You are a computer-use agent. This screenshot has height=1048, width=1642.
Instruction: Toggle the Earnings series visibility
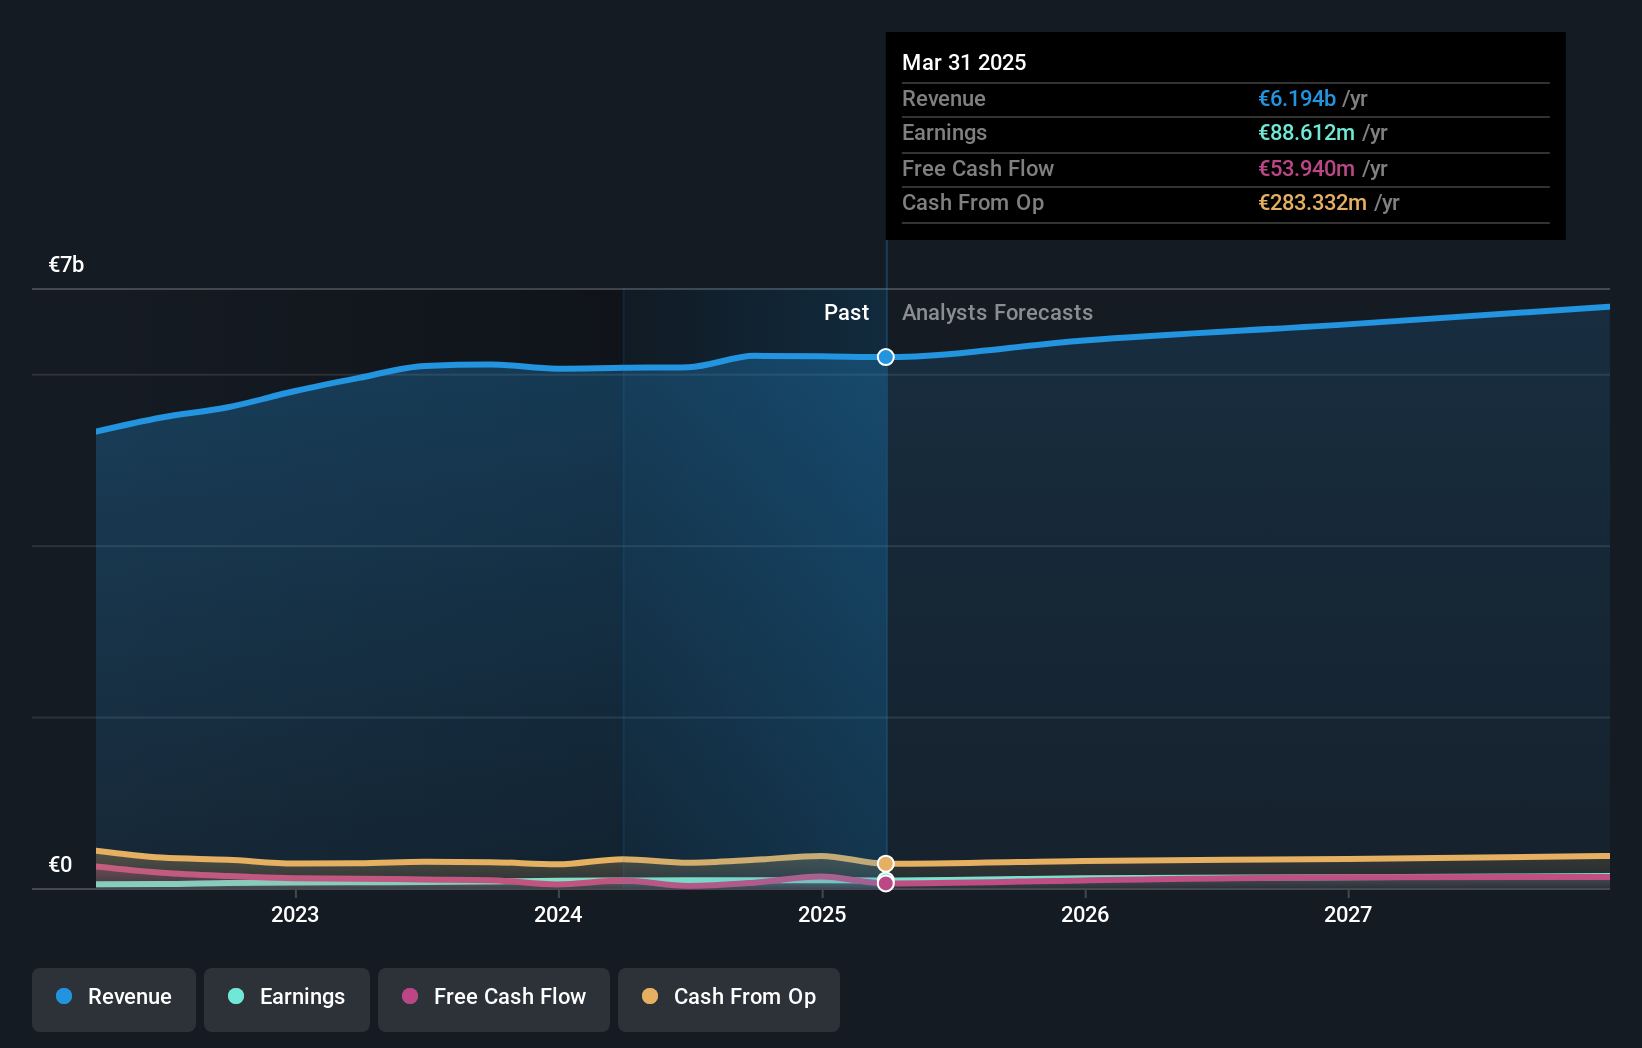point(286,997)
